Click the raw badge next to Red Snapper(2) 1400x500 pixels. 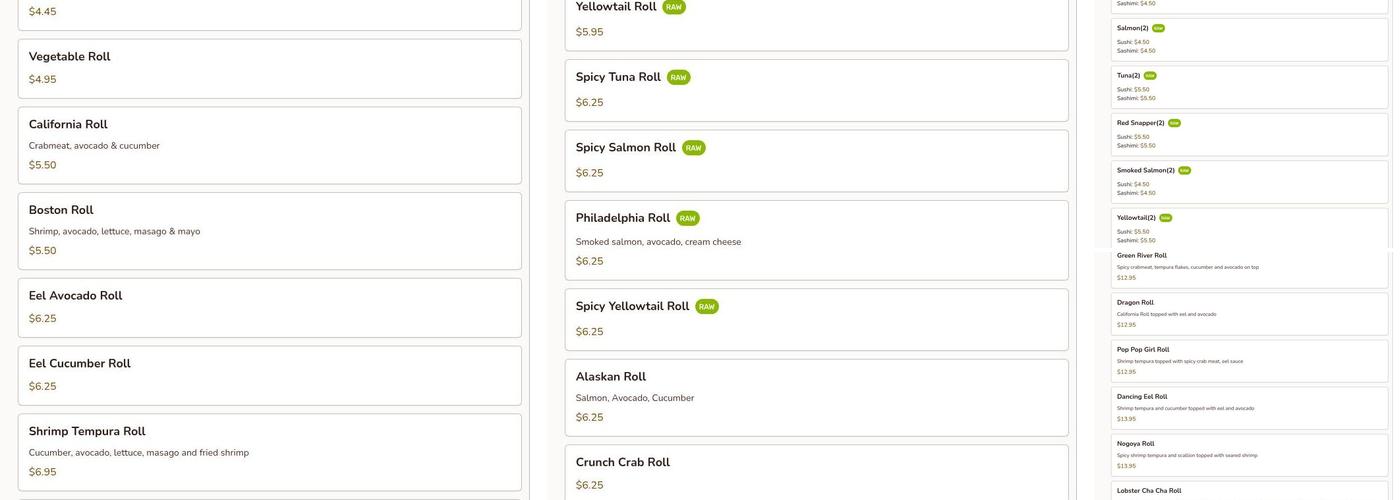point(1174,123)
